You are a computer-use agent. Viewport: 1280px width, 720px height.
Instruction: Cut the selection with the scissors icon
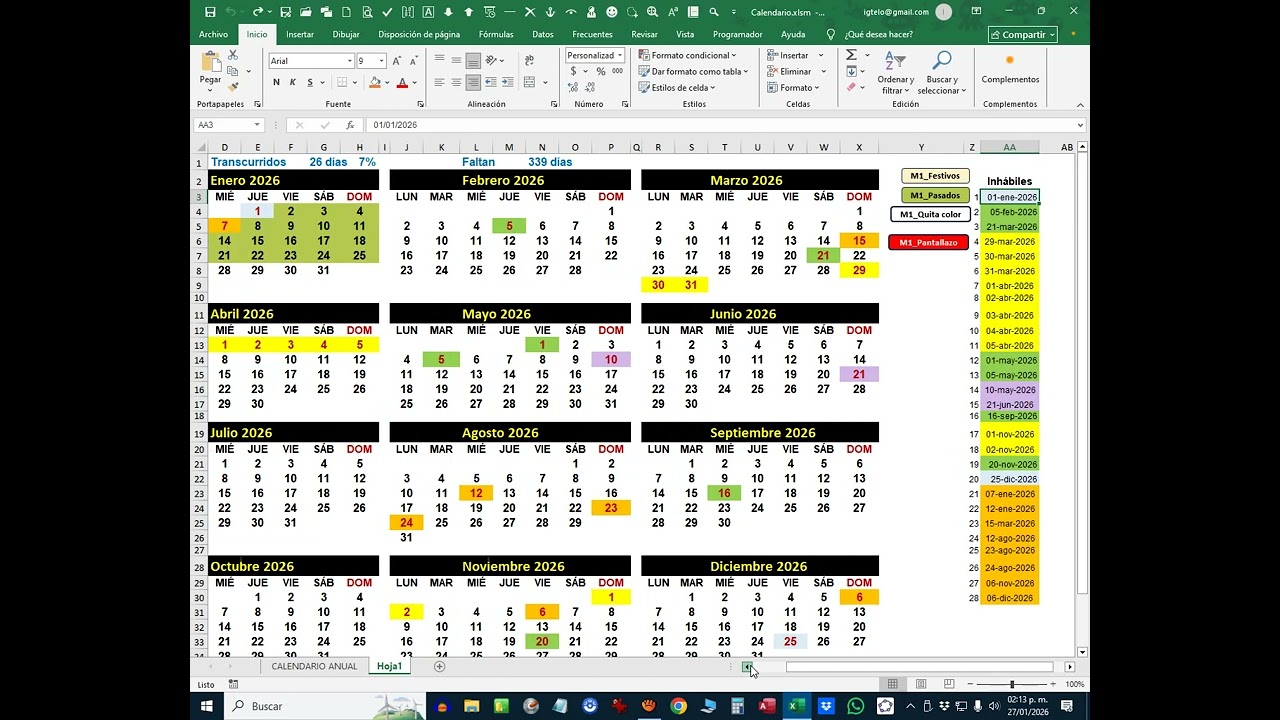(233, 56)
